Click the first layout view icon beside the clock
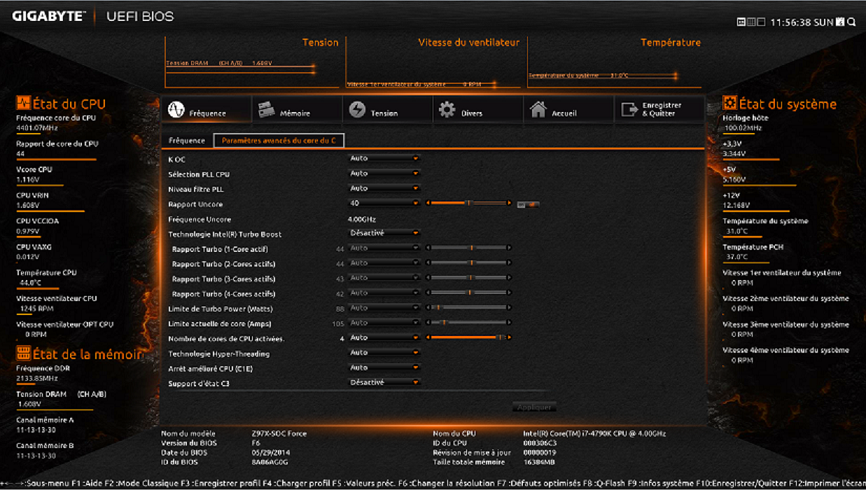866x490 pixels. [741, 22]
